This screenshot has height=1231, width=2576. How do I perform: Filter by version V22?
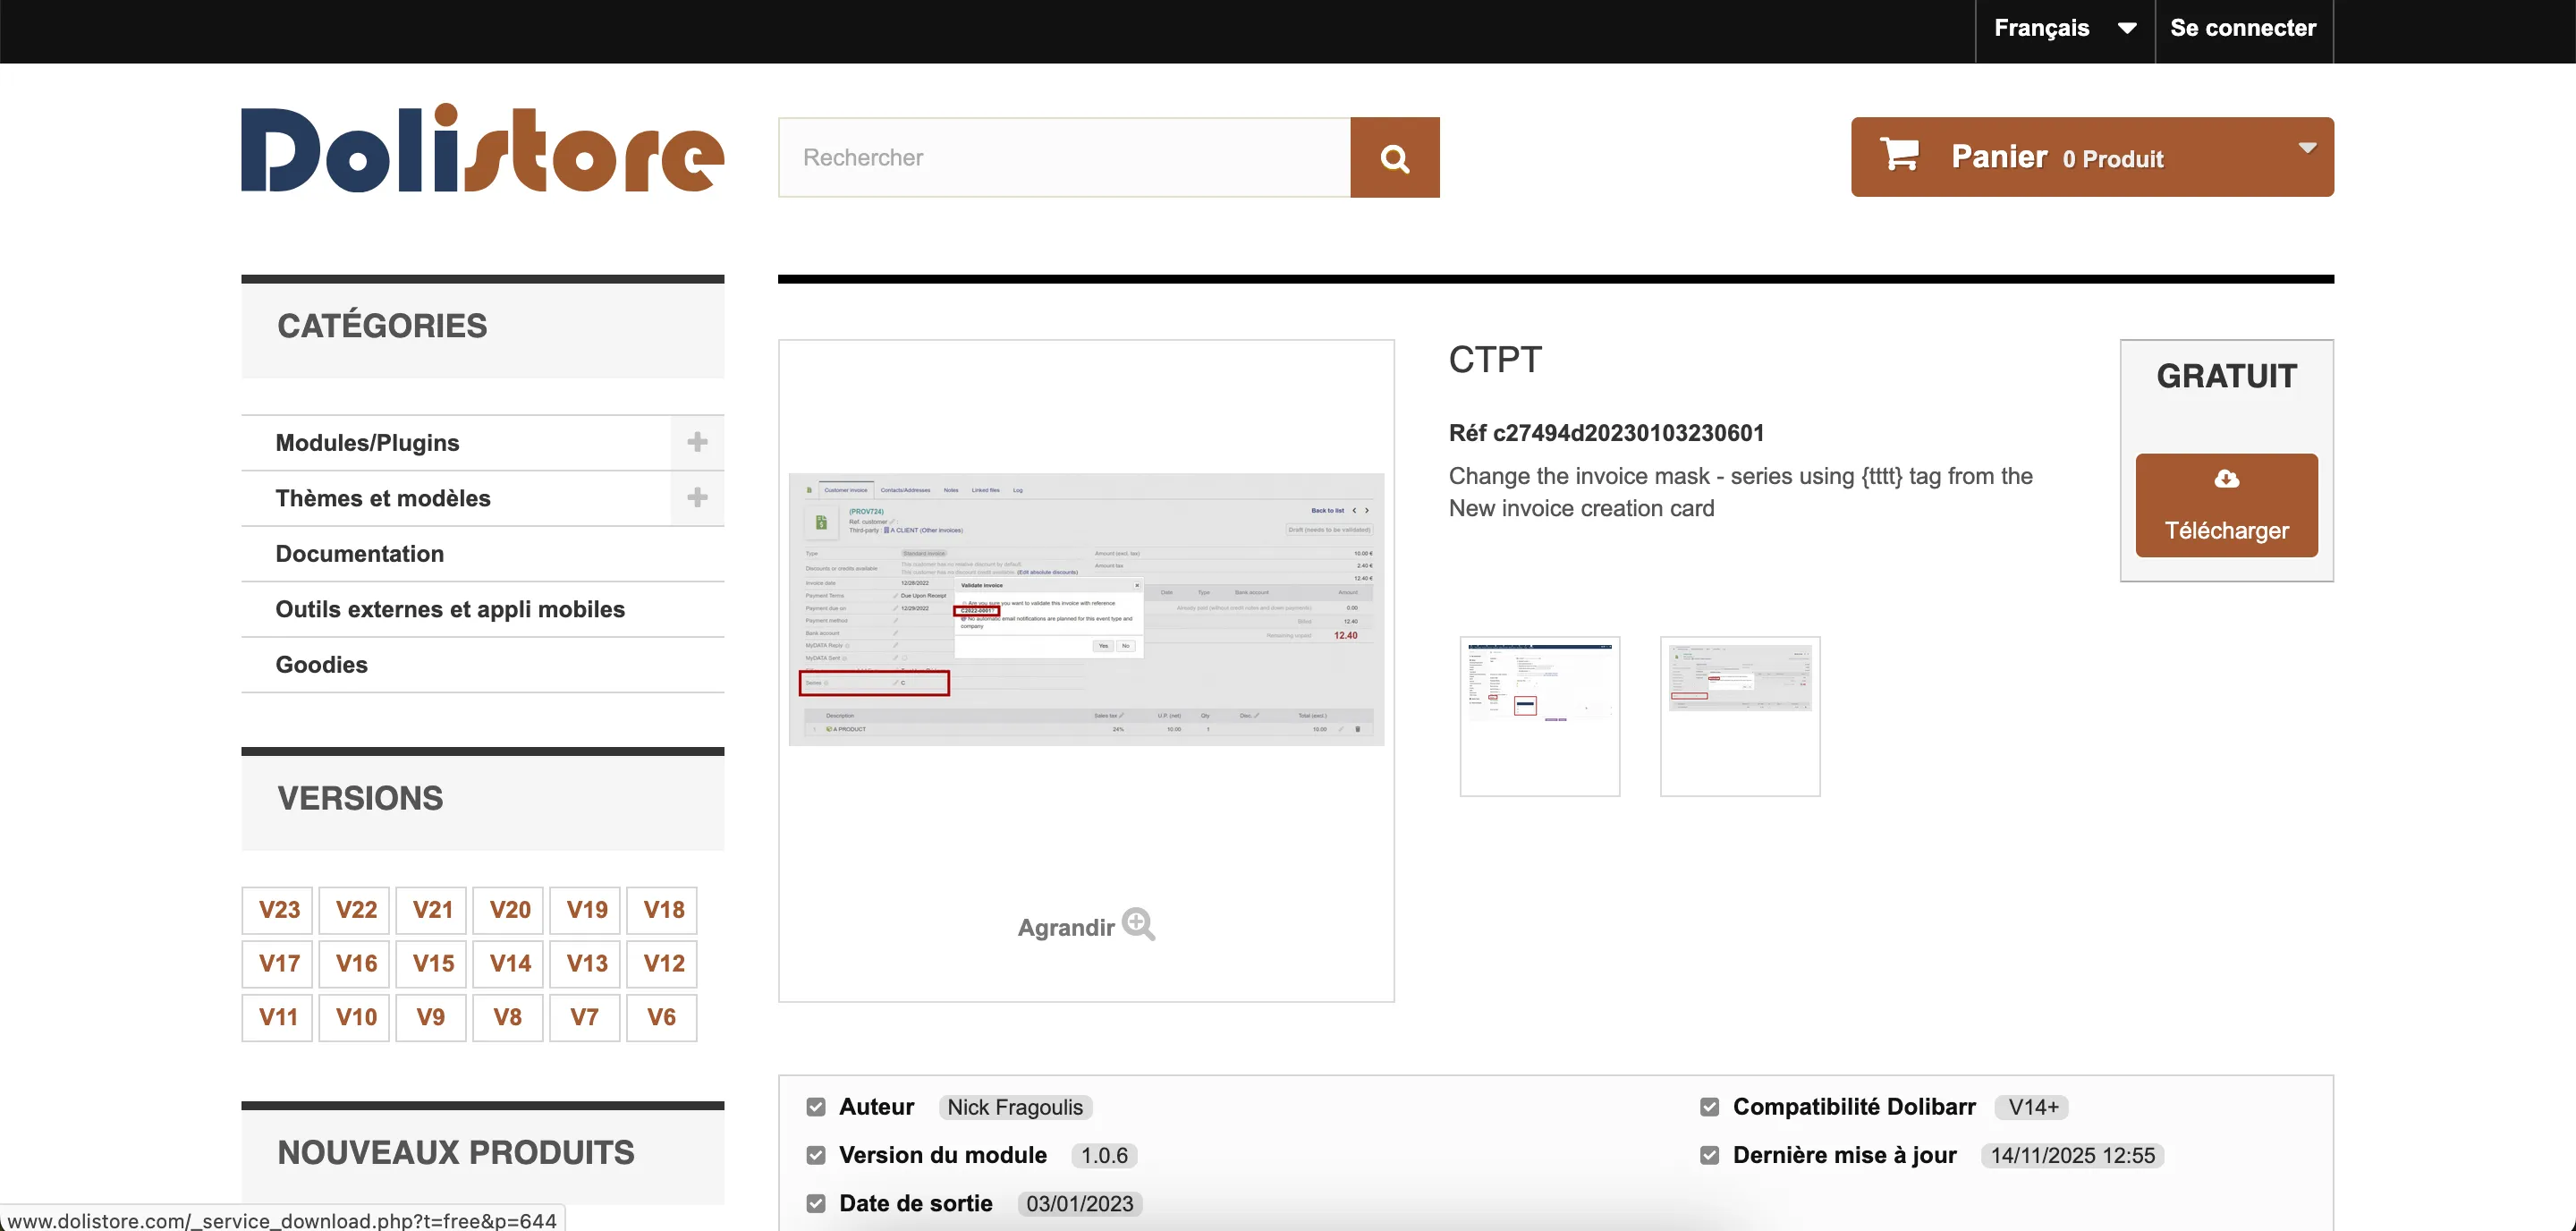tap(355, 910)
